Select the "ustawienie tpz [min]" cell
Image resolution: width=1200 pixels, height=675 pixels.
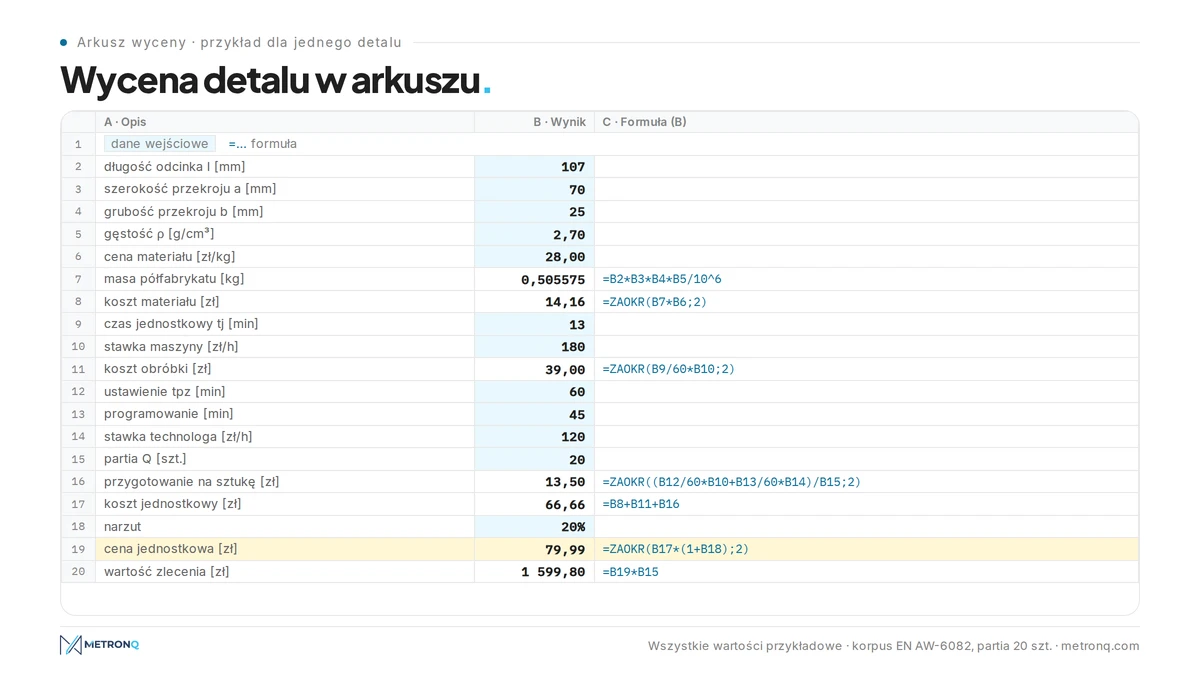[285, 392]
